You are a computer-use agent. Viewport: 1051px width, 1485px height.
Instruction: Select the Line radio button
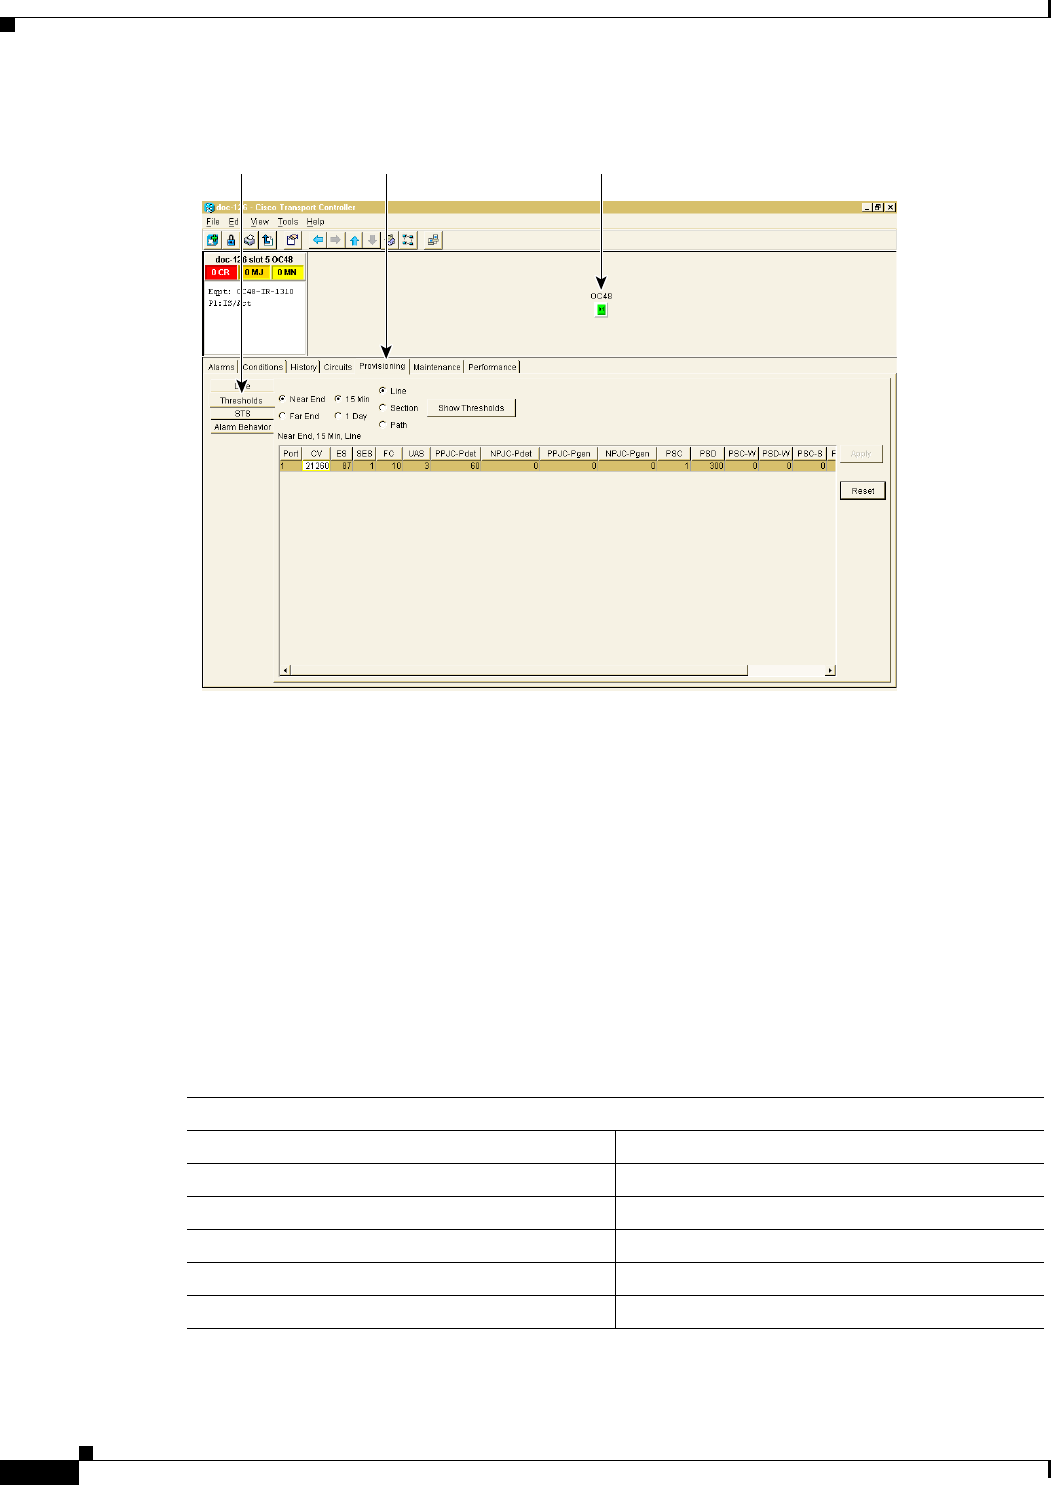coord(382,390)
